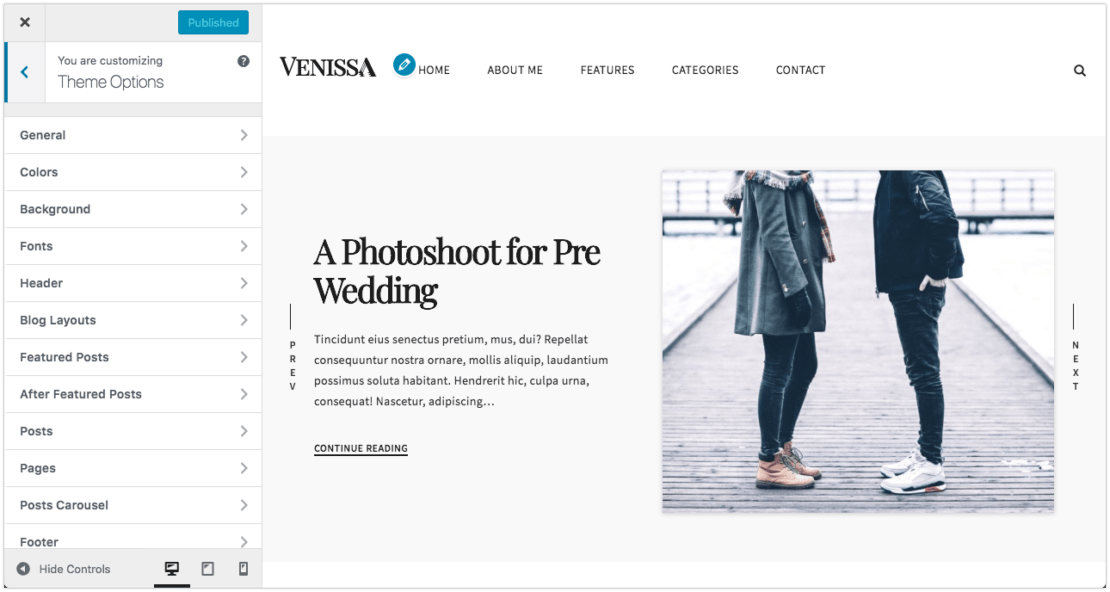The image size is (1110, 592).
Task: Click the back arrow beside Theme Options
Action: coord(25,72)
